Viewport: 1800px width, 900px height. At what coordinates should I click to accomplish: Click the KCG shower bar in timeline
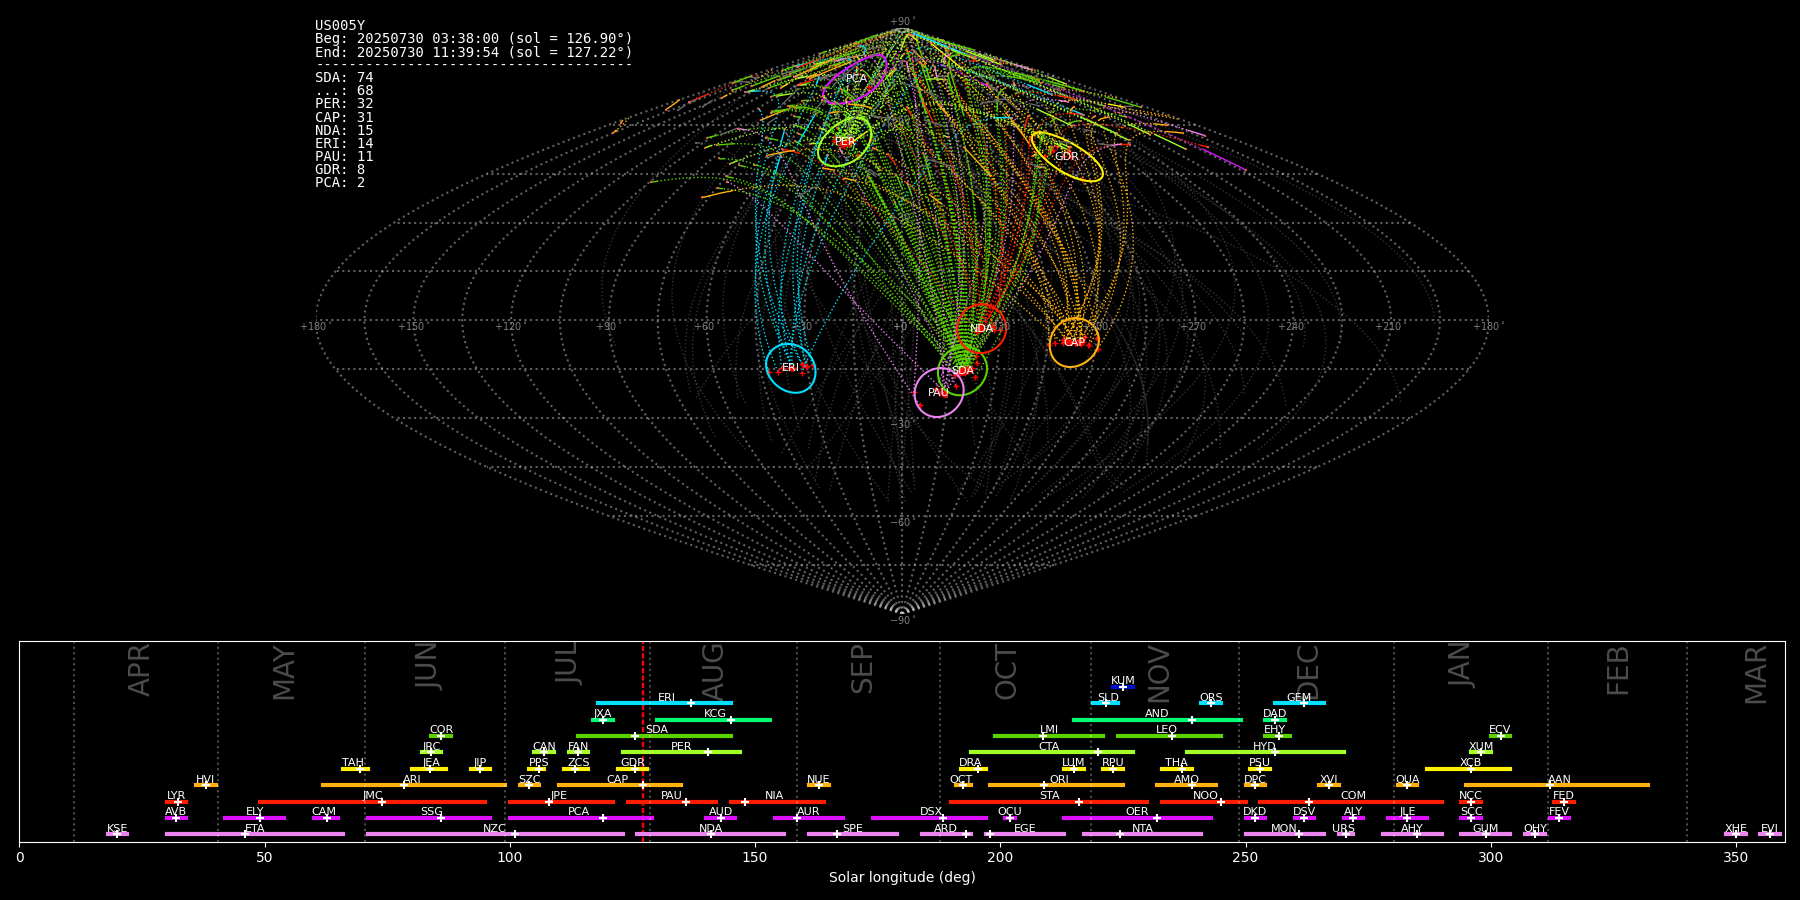tap(713, 719)
